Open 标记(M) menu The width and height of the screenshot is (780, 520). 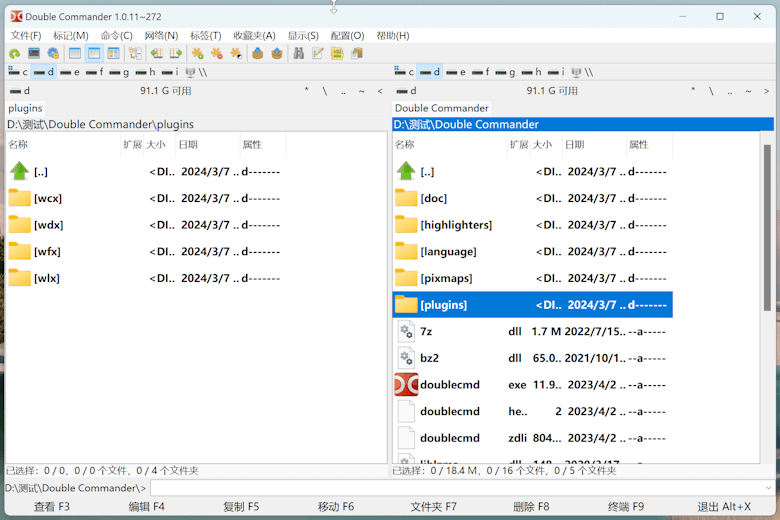tap(71, 36)
